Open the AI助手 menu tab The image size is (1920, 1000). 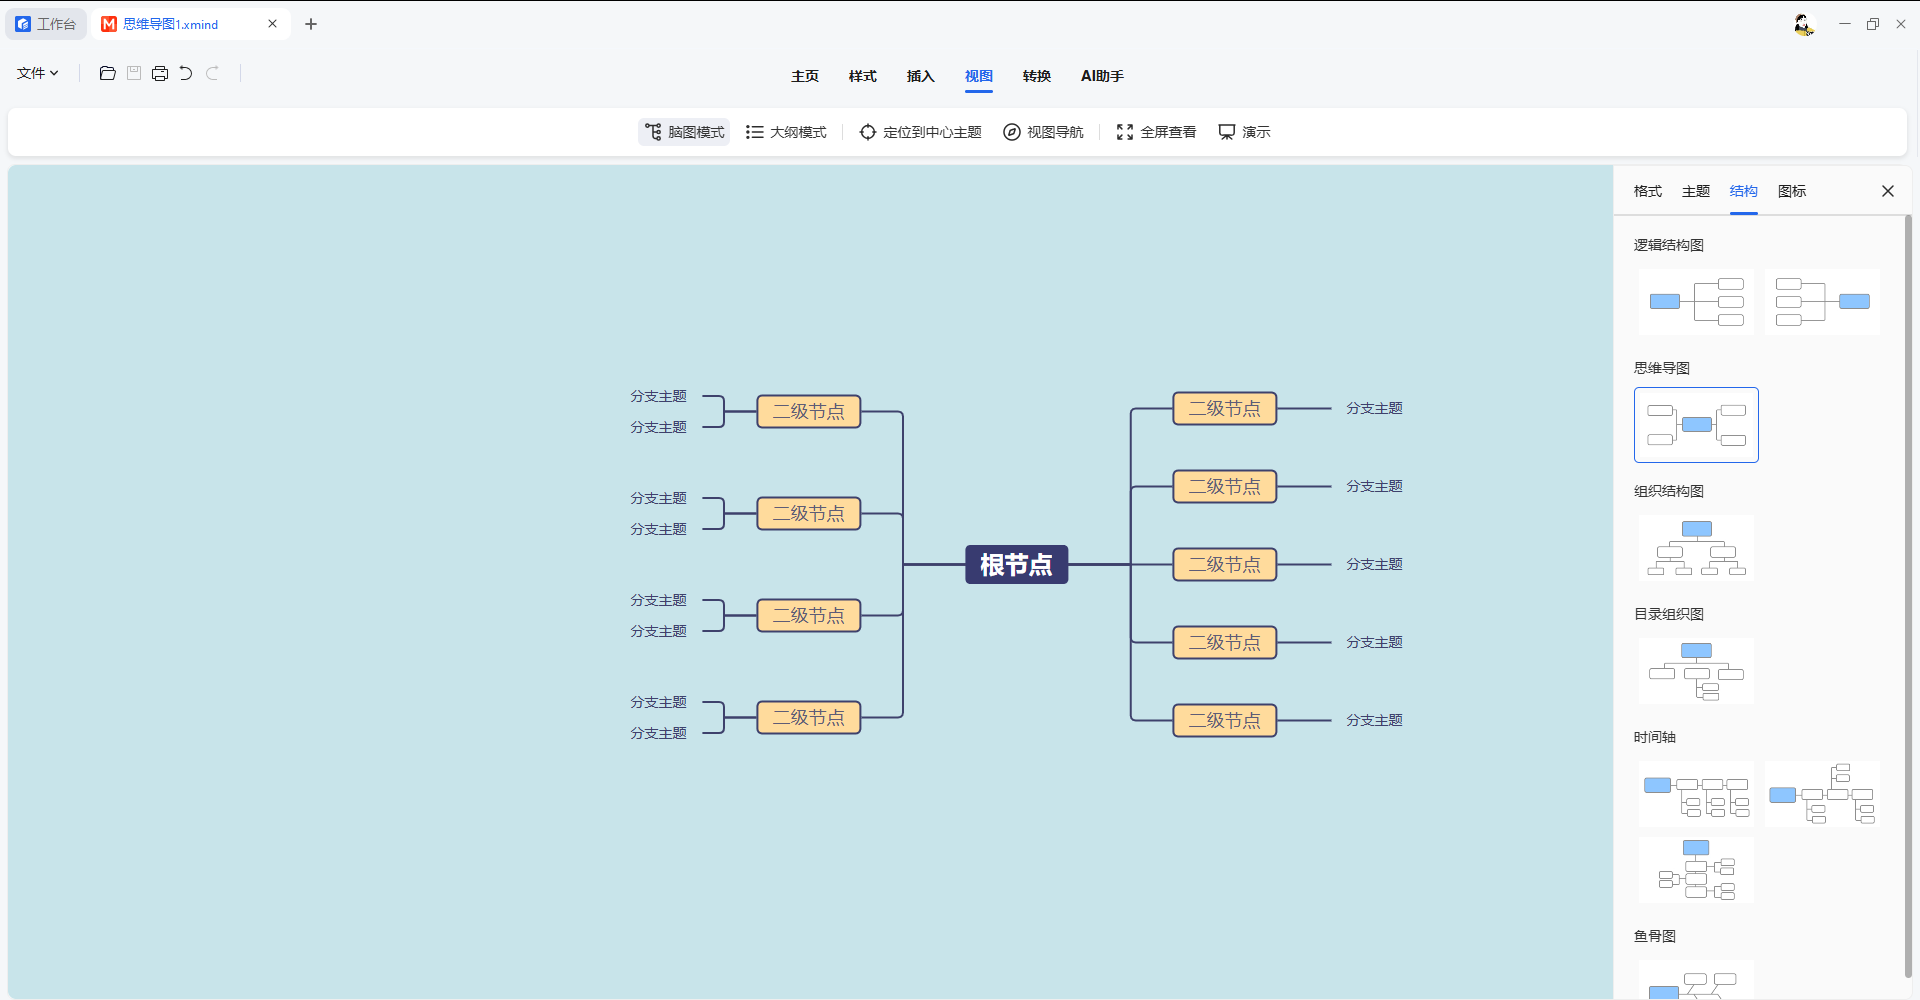click(1102, 76)
